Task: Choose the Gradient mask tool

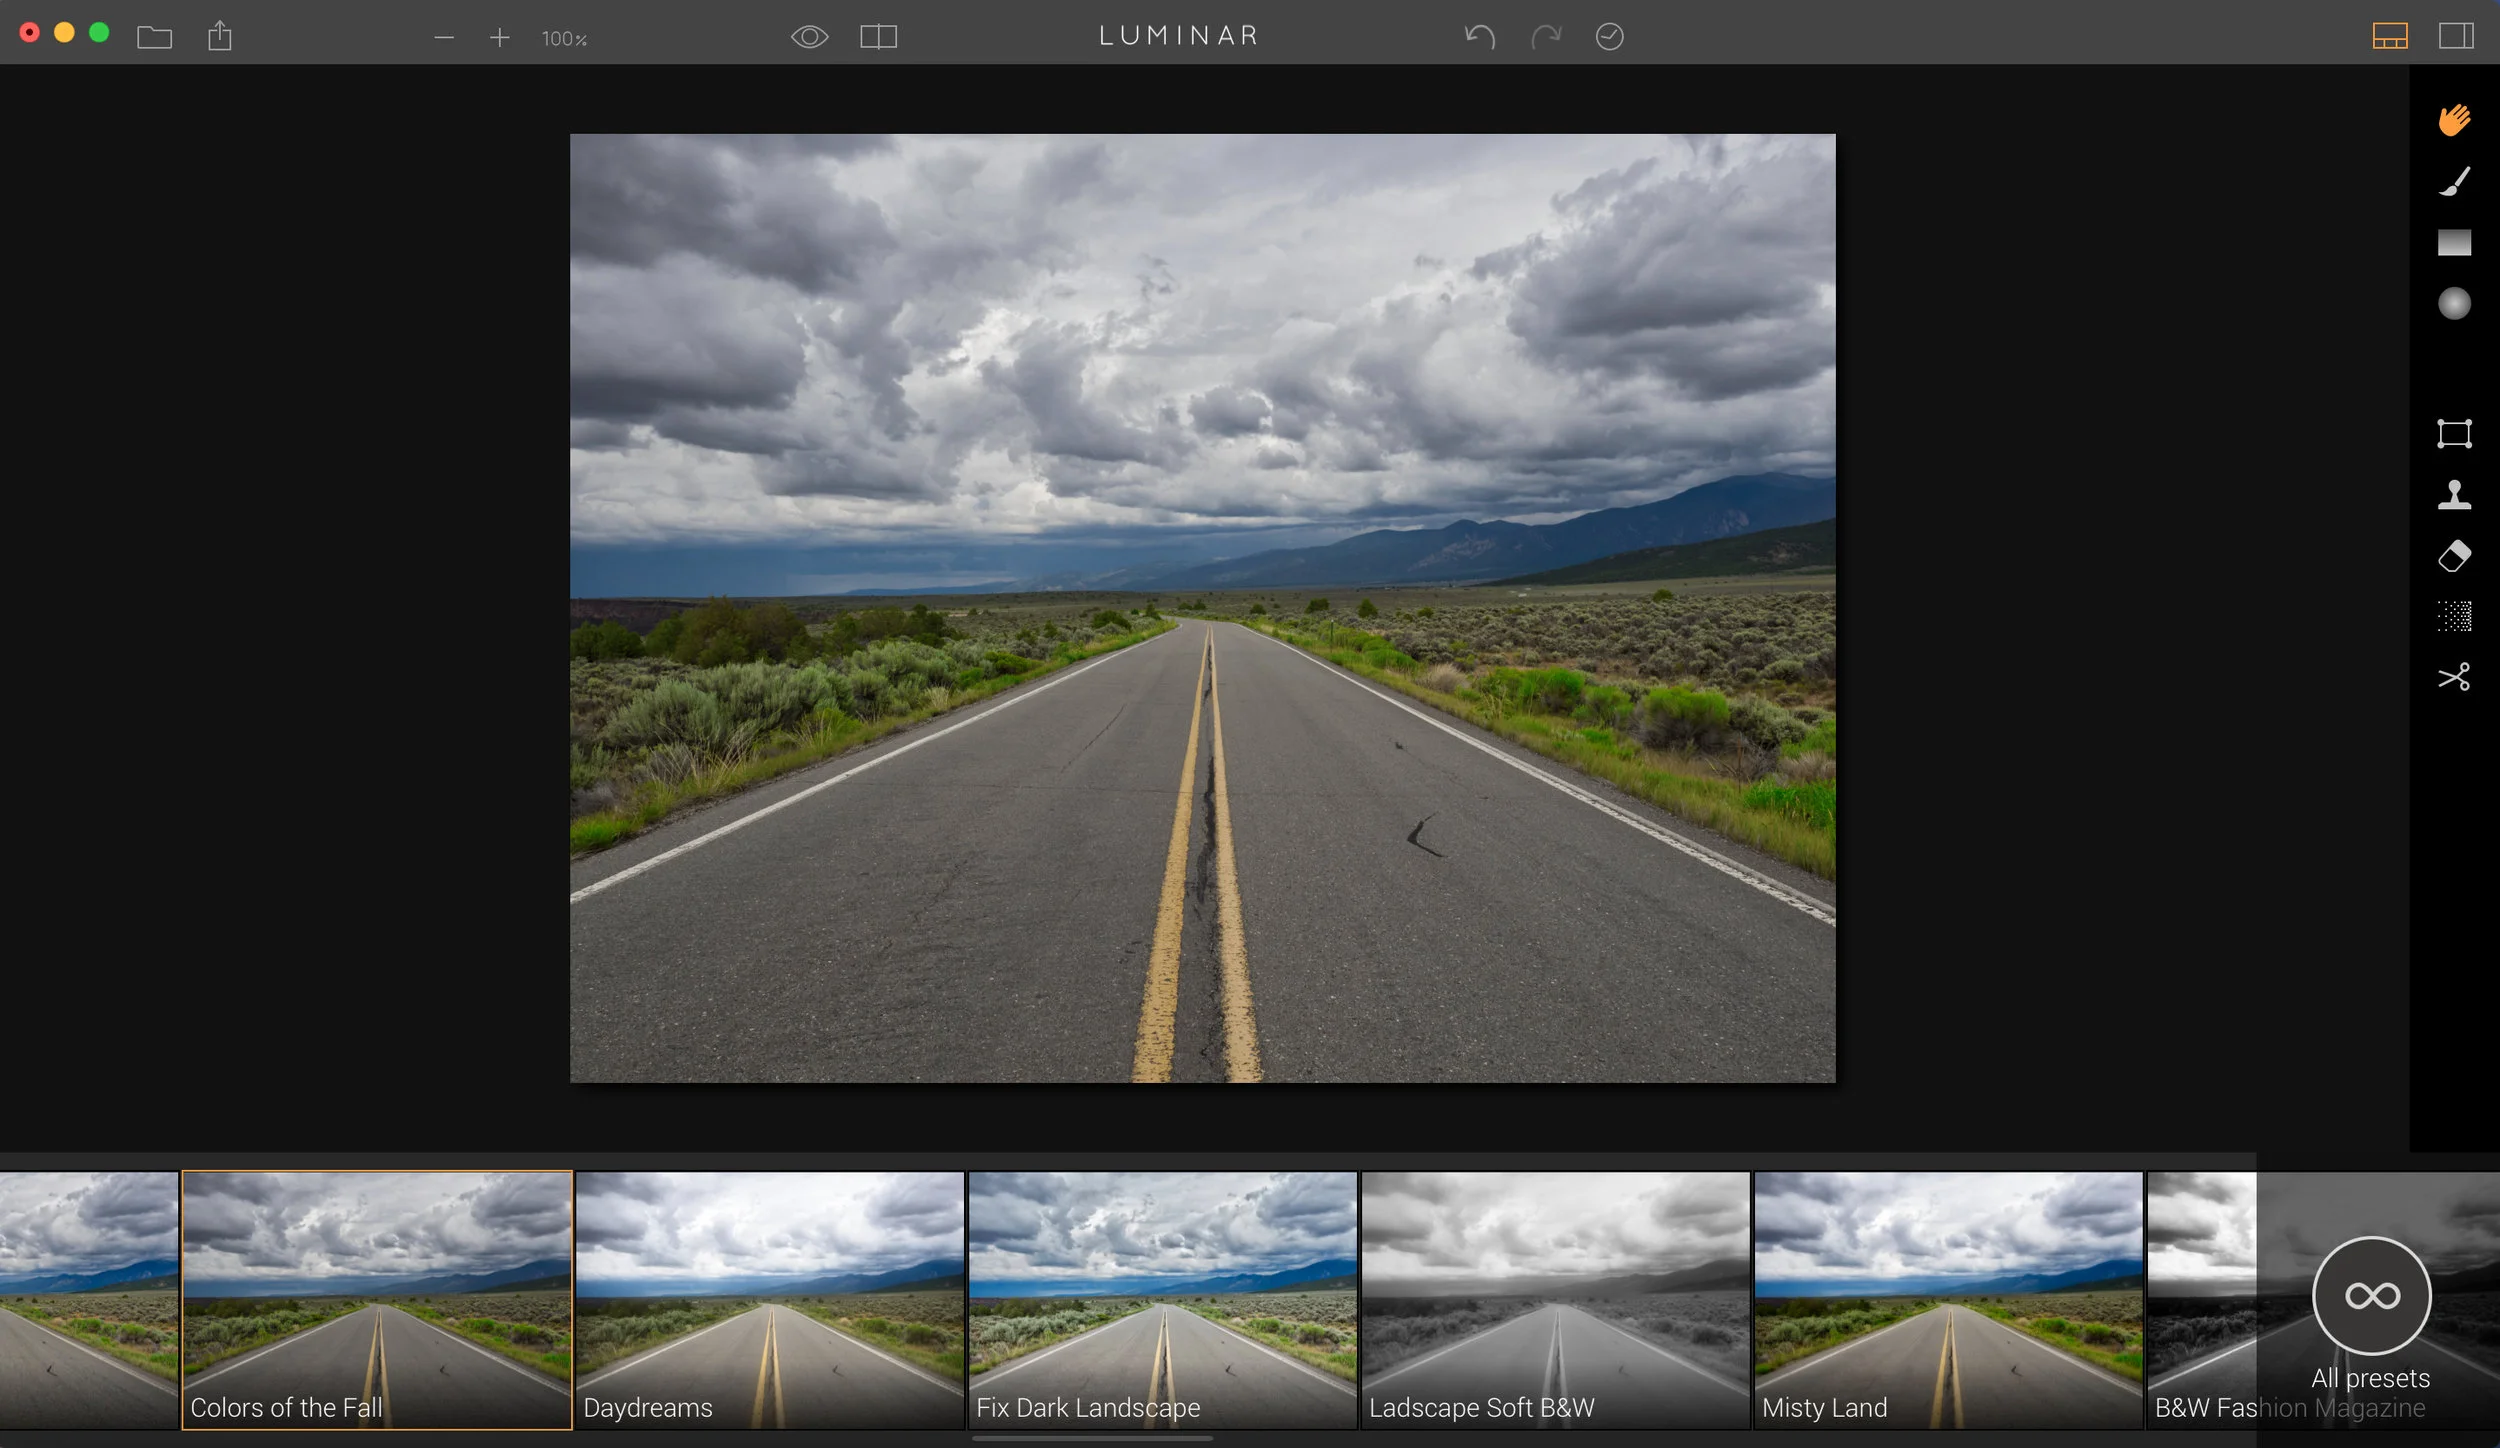Action: point(2454,243)
